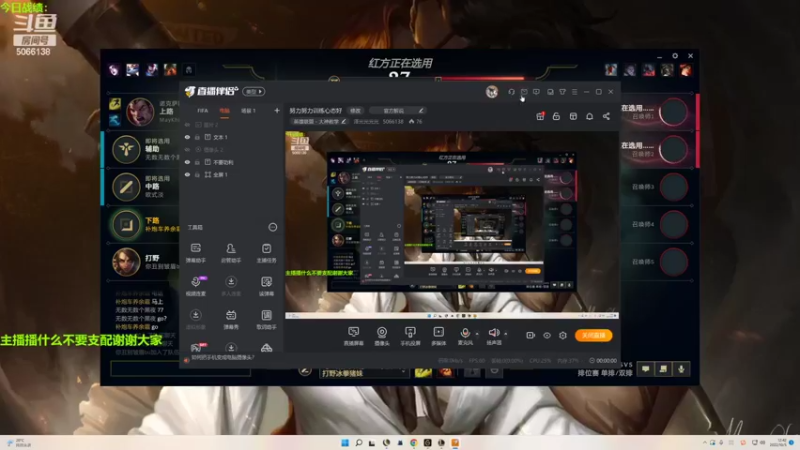Switch to the 场景 1 scene tab
Viewport: 800px width, 450px height.
coord(248,111)
